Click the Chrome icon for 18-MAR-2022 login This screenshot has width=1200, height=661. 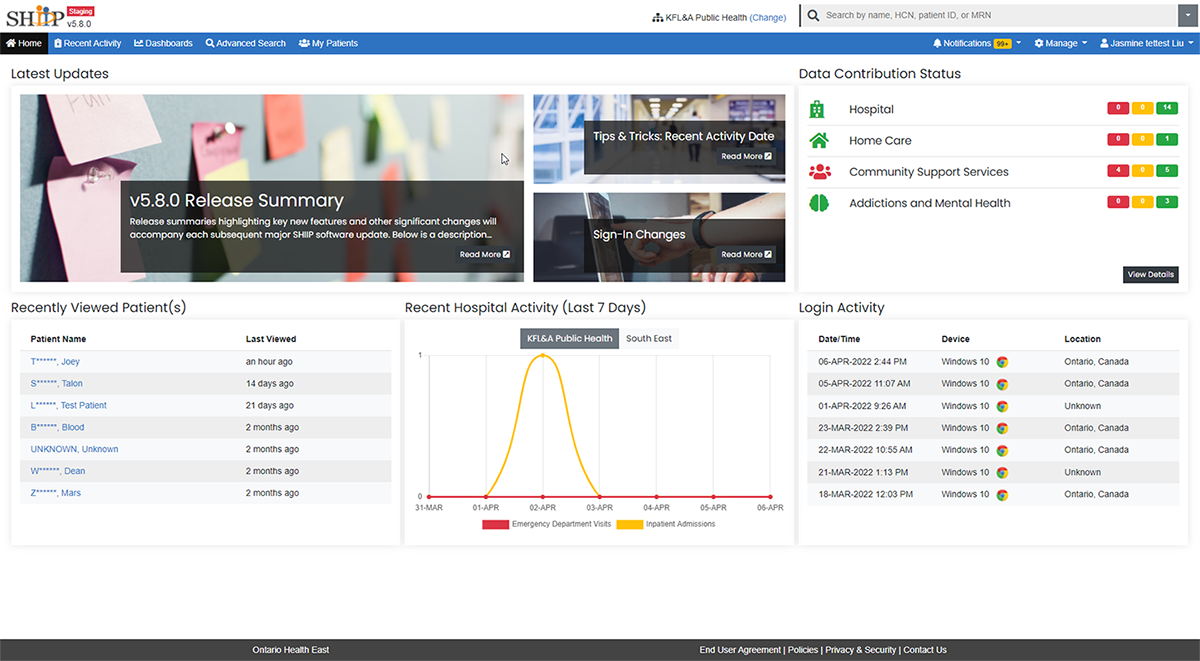1002,494
